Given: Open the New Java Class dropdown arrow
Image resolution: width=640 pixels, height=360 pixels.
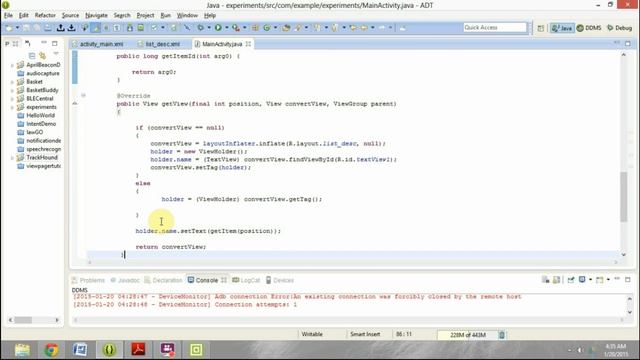Looking at the screenshot, I should (x=275, y=28).
